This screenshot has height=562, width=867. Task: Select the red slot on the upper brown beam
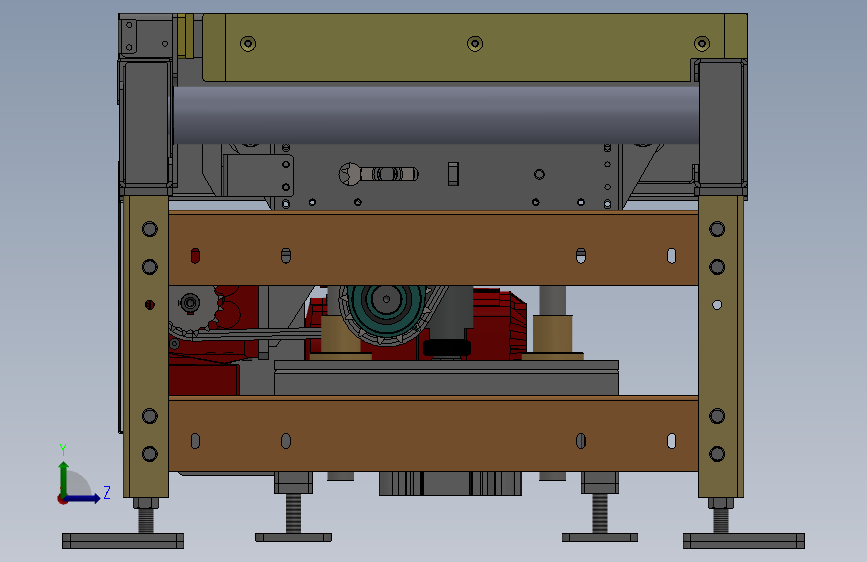coord(195,256)
